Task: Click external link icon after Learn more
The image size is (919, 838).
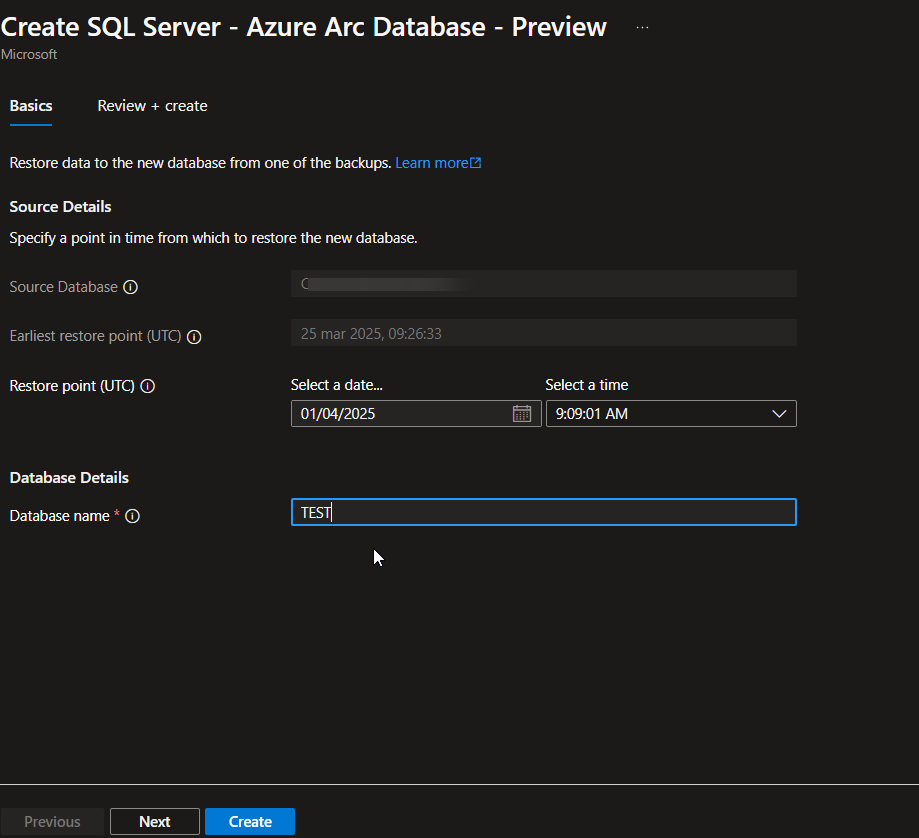Action: pos(476,163)
